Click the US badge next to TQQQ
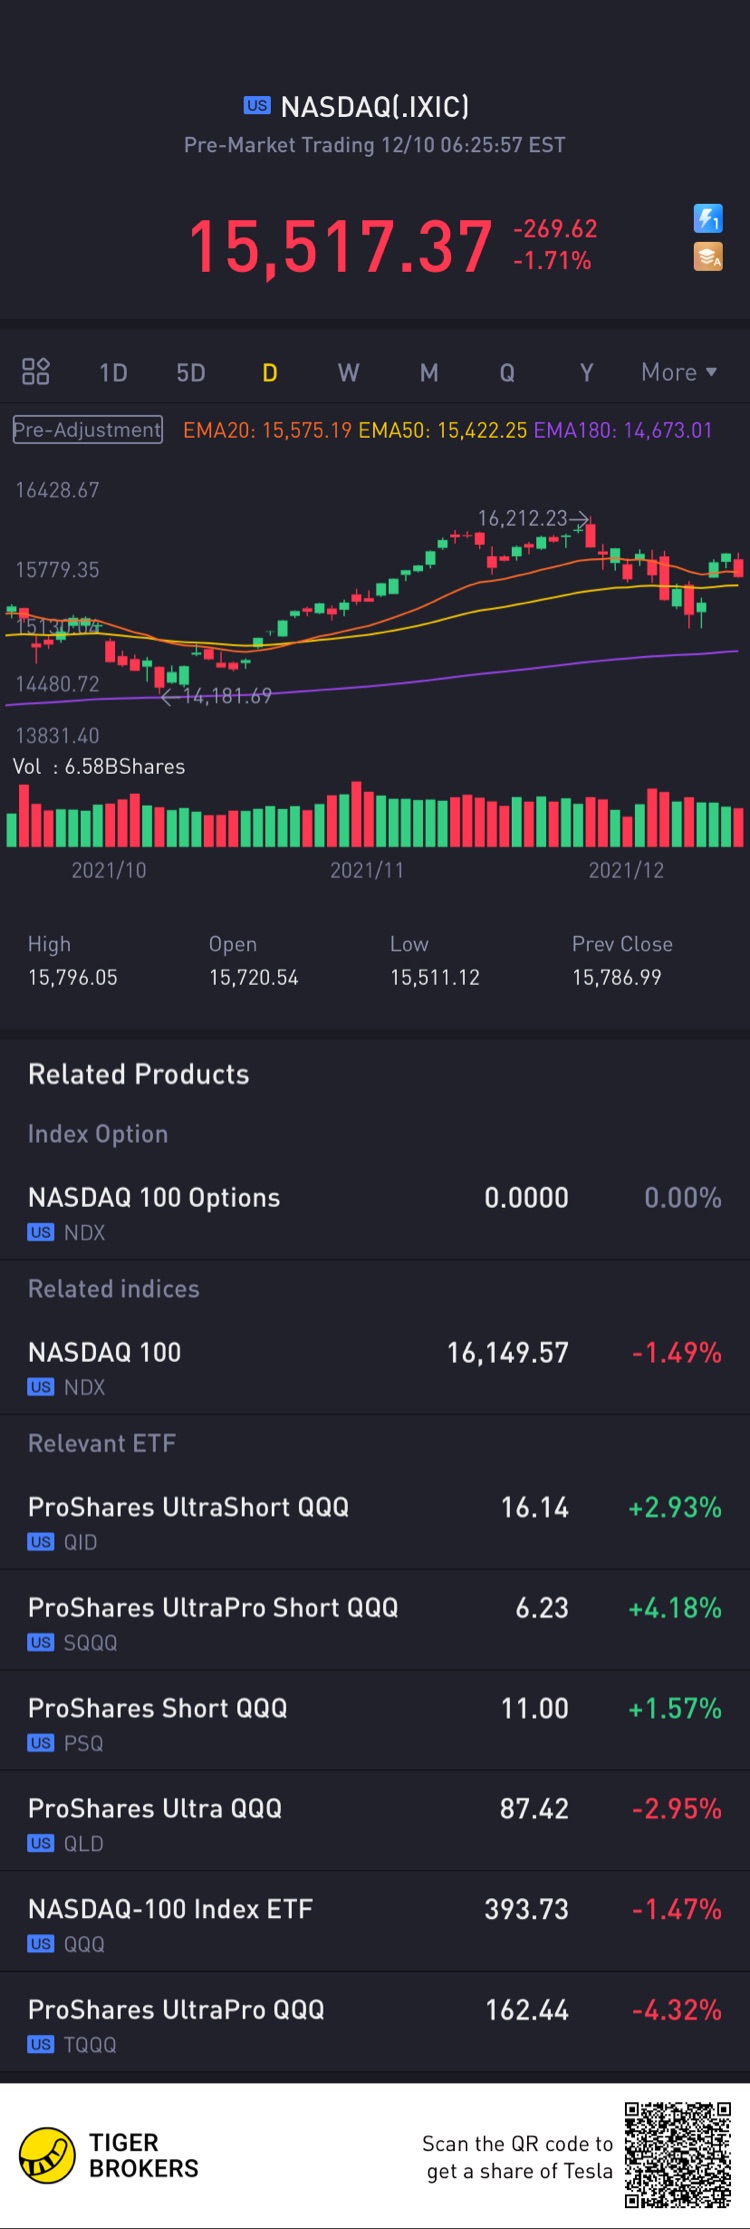Screen dimensions: 750x2229 41,2045
